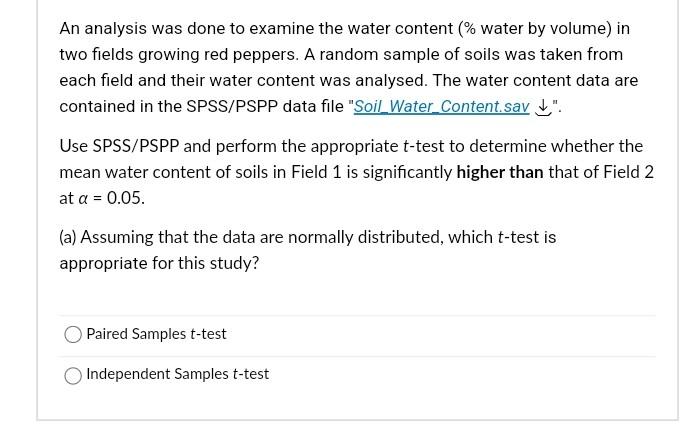Click the "α = 0.05" significance text
Image resolution: width=697 pixels, height=430 pixels.
[112, 198]
